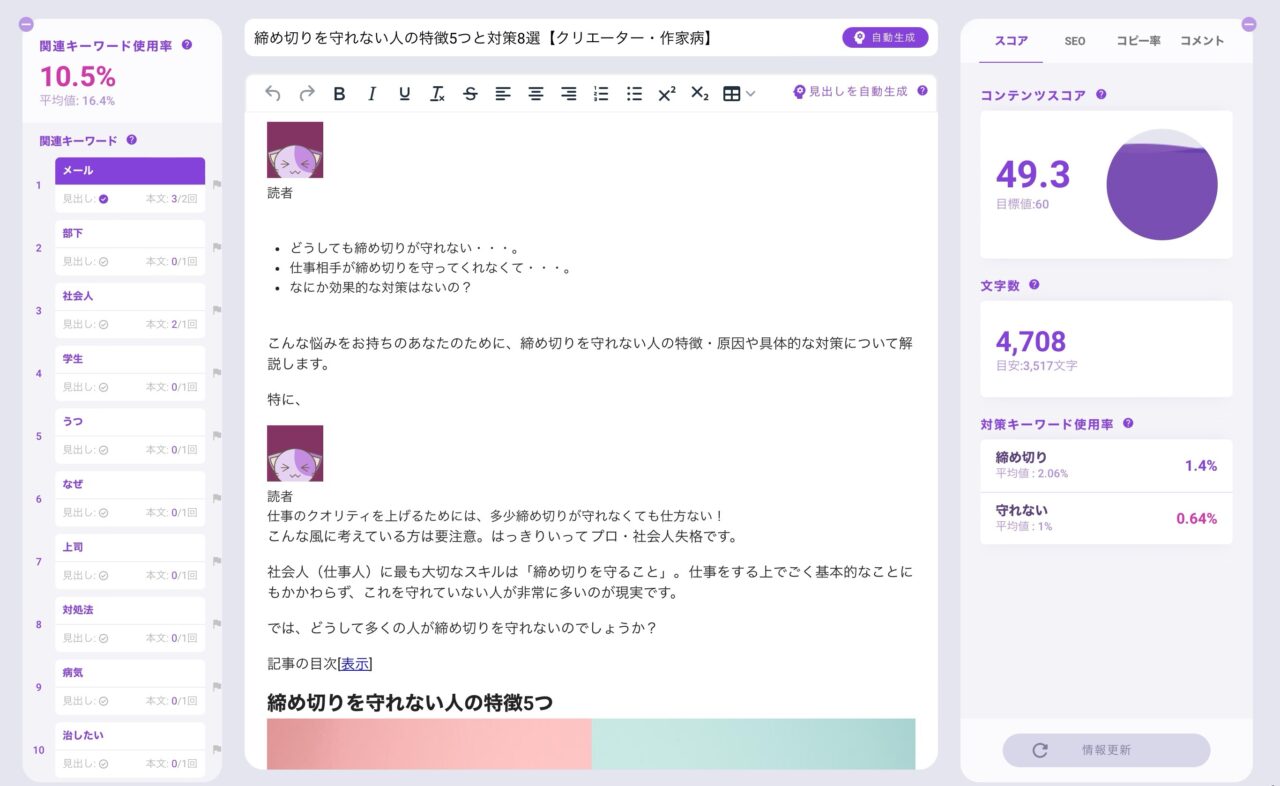This screenshot has height=786, width=1280.
Task: Apply superscript formatting with the x² icon
Action: (x=666, y=93)
